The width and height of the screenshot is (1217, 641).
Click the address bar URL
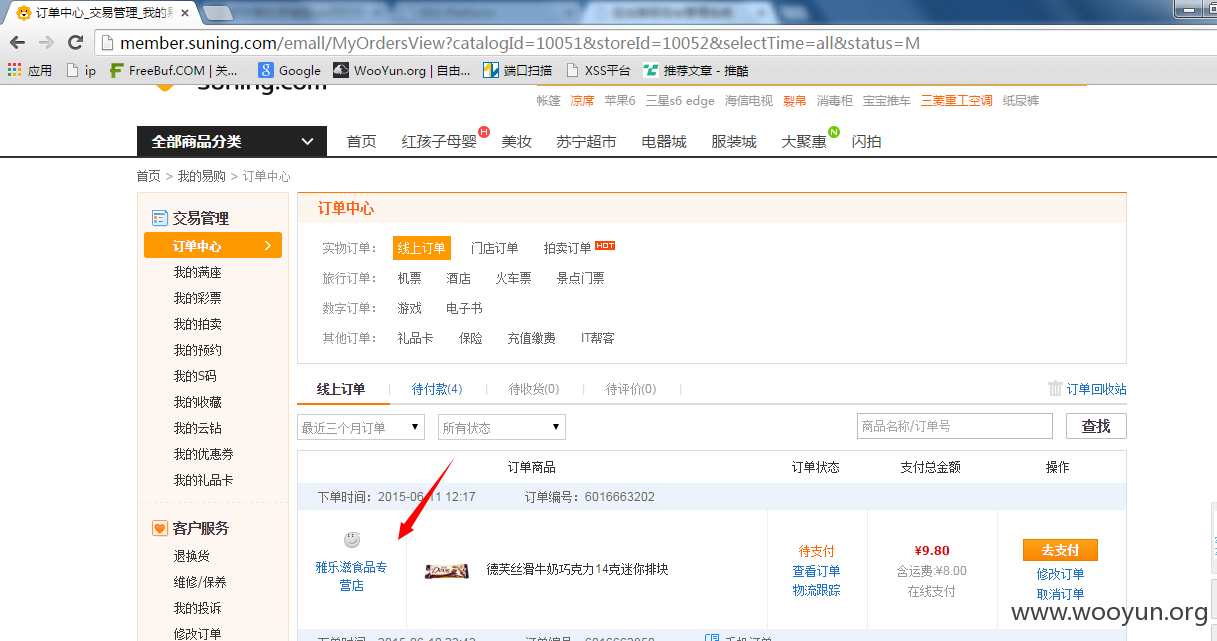(520, 43)
